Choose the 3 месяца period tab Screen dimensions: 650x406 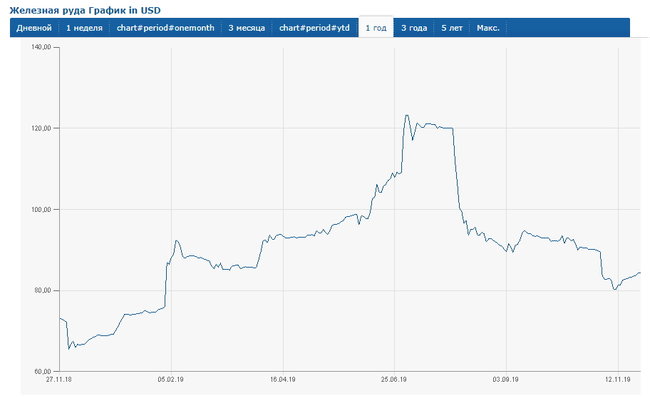246,28
